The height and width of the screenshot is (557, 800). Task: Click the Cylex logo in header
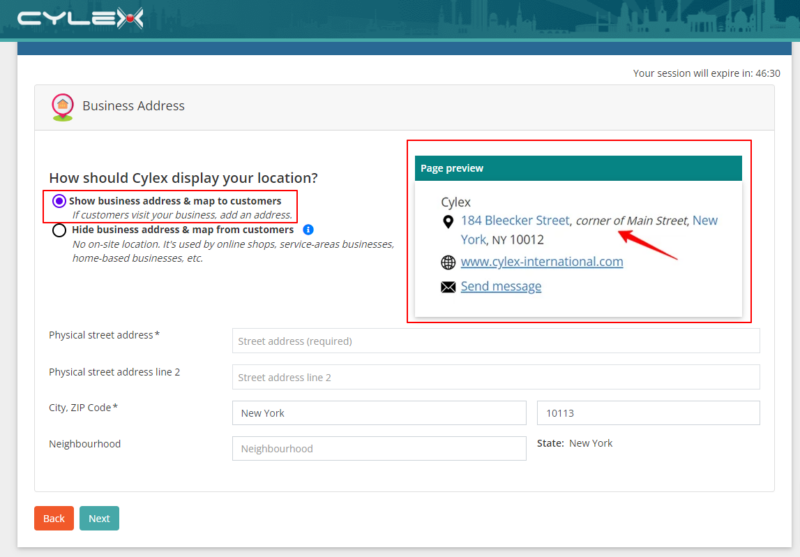coord(80,19)
